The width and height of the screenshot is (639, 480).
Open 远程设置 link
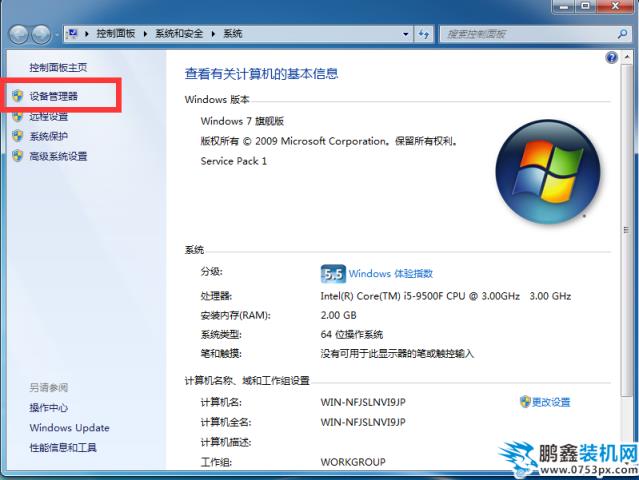48,117
